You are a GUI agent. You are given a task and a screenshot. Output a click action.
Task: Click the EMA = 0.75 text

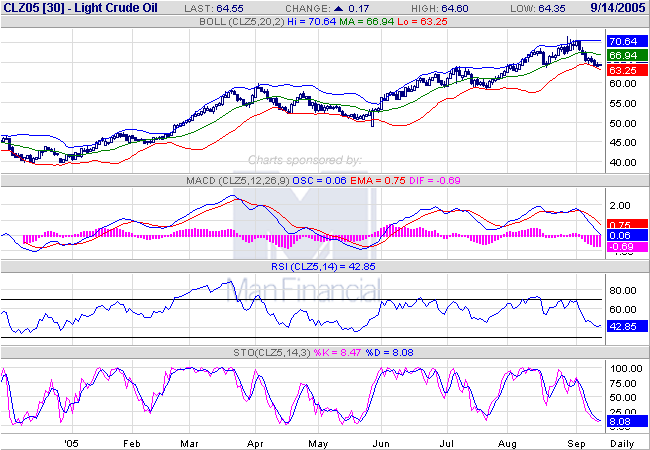pyautogui.click(x=378, y=181)
